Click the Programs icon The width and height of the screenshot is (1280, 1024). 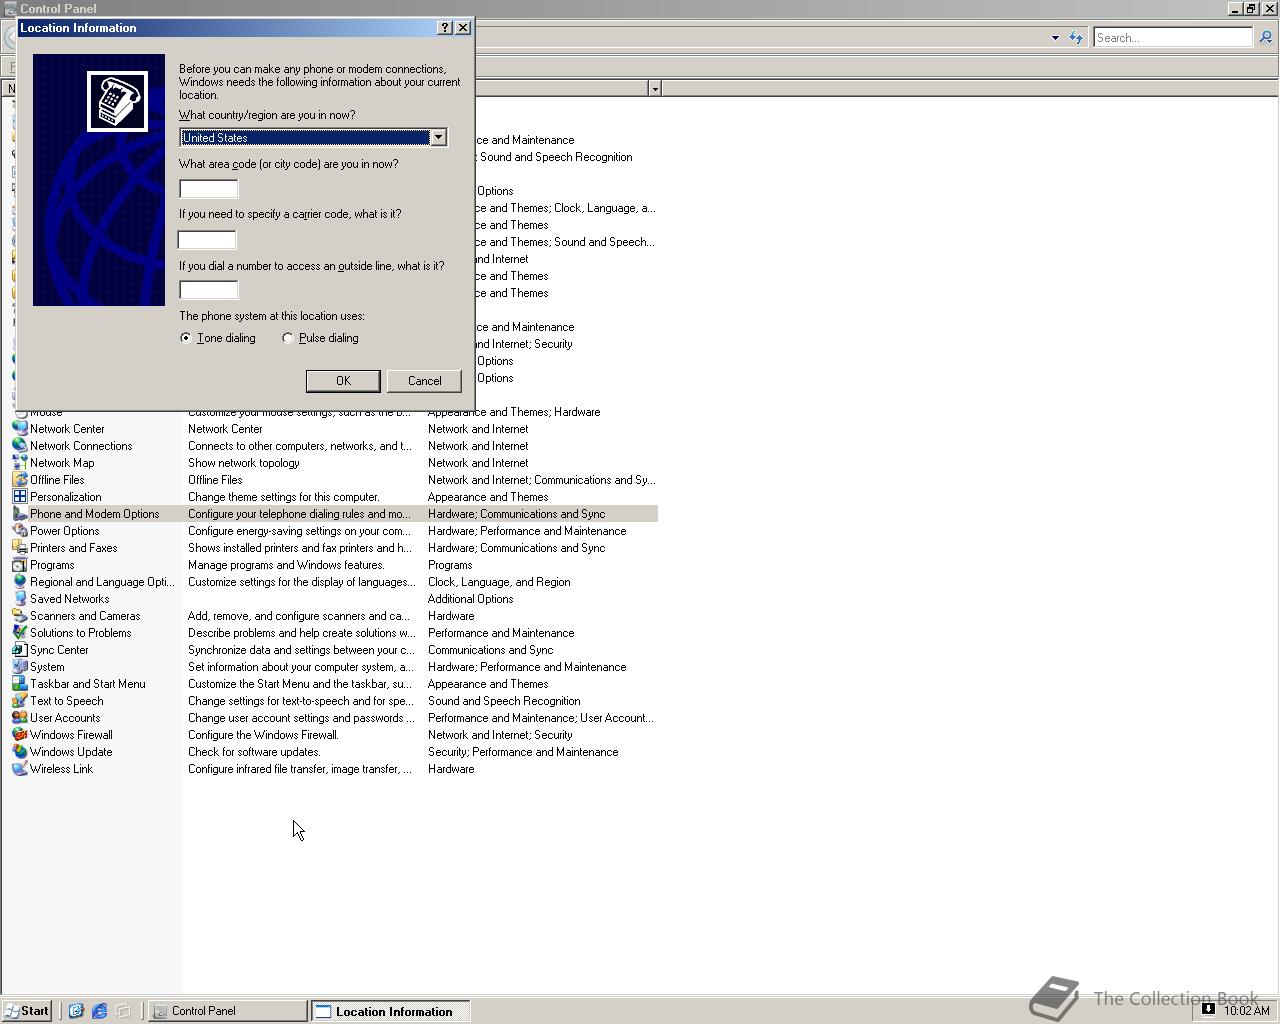tap(19, 565)
